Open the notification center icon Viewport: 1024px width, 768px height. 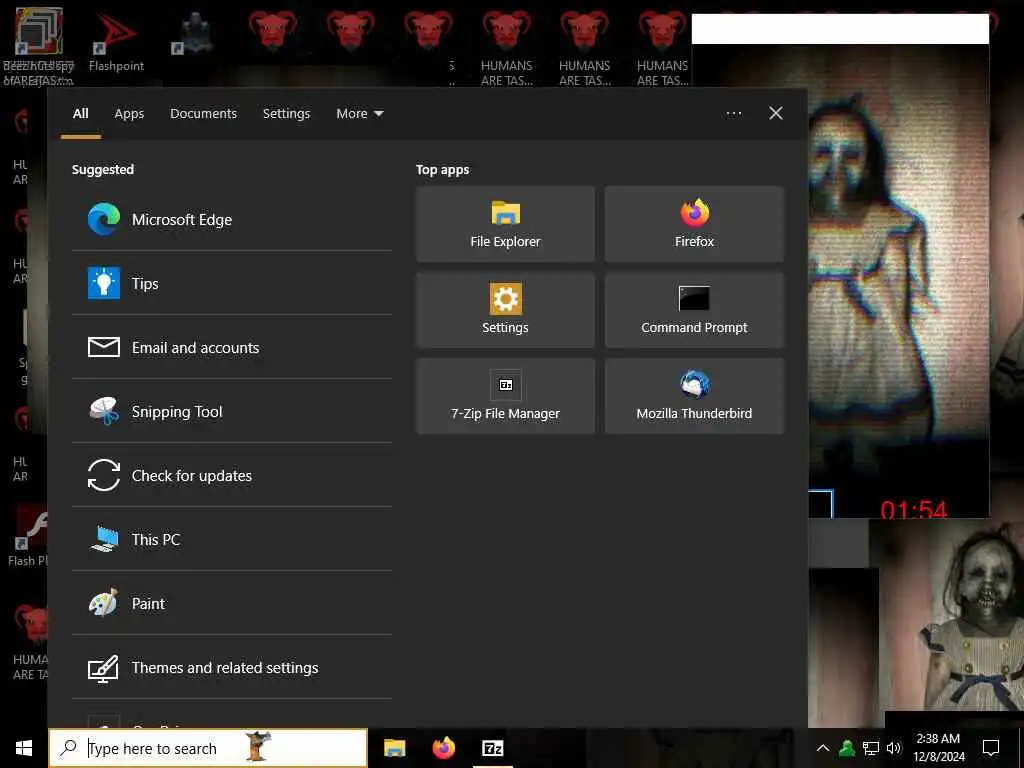[x=991, y=748]
